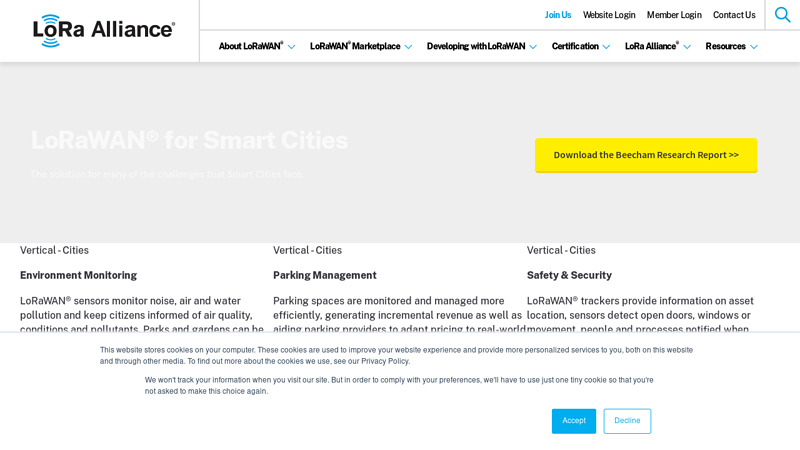Open Member Login link

tap(674, 15)
